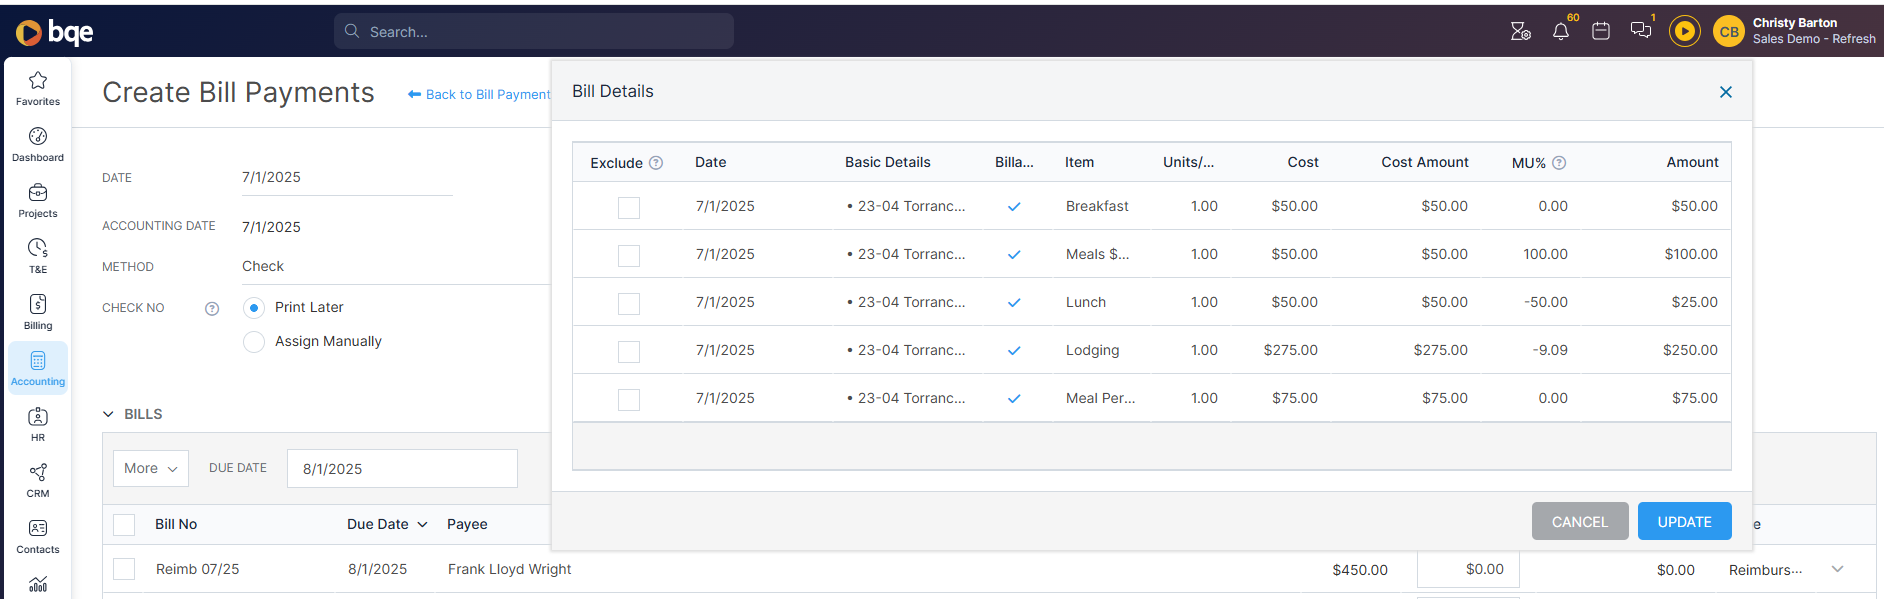Go to Projects in sidebar
1884x599 pixels.
coord(38,199)
